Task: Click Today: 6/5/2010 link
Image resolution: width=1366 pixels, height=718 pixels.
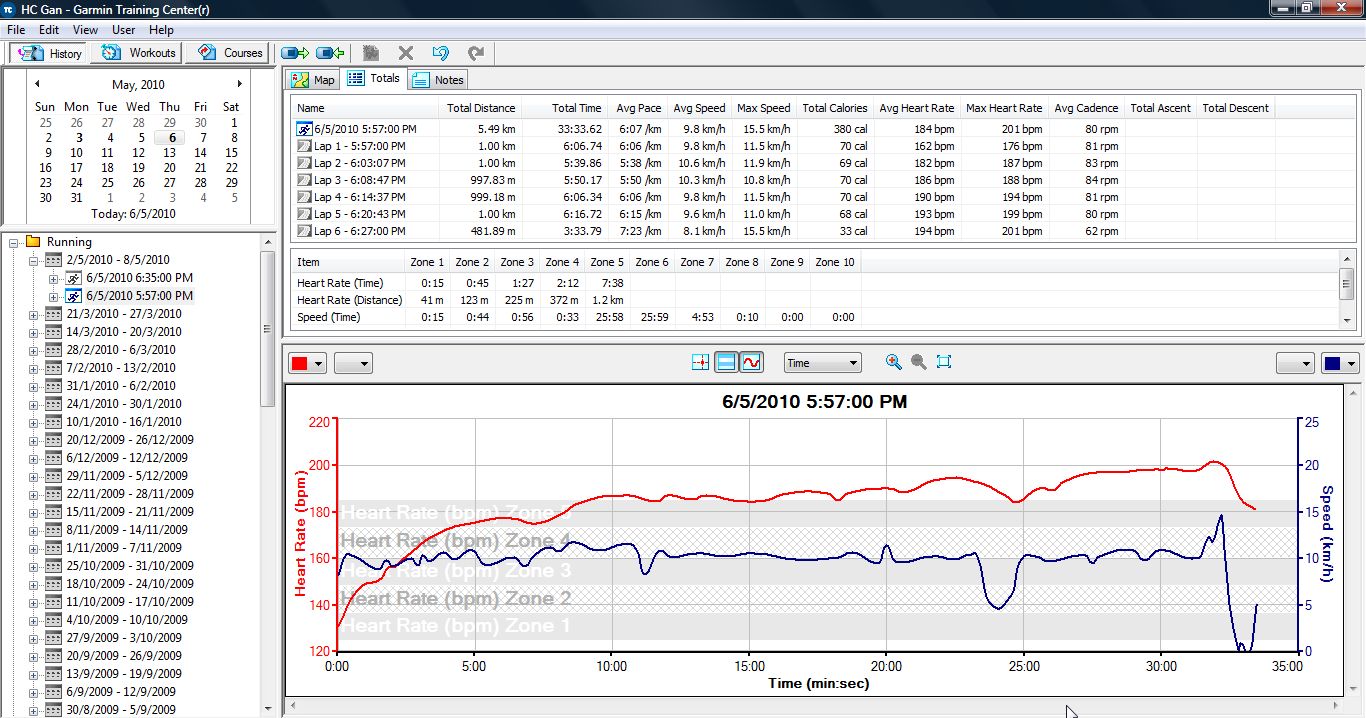Action: click(133, 214)
